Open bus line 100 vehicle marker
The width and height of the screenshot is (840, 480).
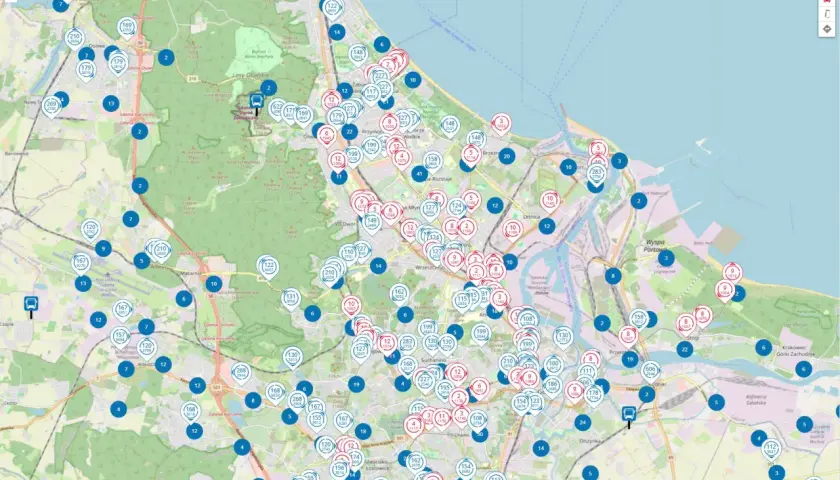(x=553, y=365)
